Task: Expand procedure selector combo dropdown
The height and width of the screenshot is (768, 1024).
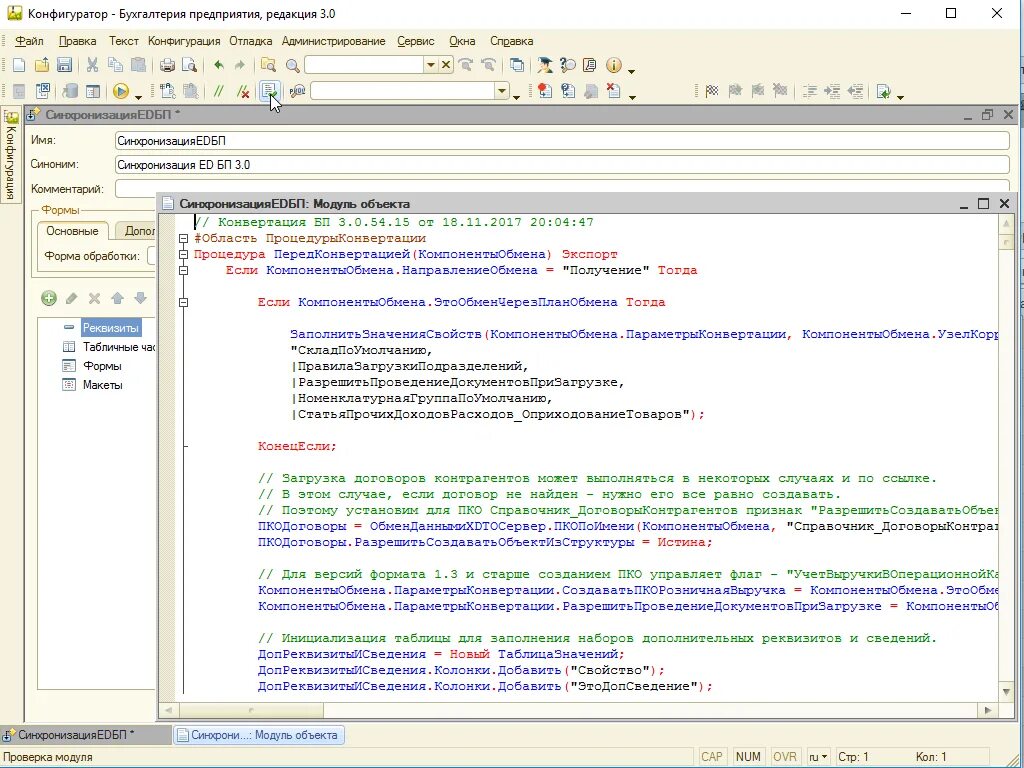Action: 502,91
